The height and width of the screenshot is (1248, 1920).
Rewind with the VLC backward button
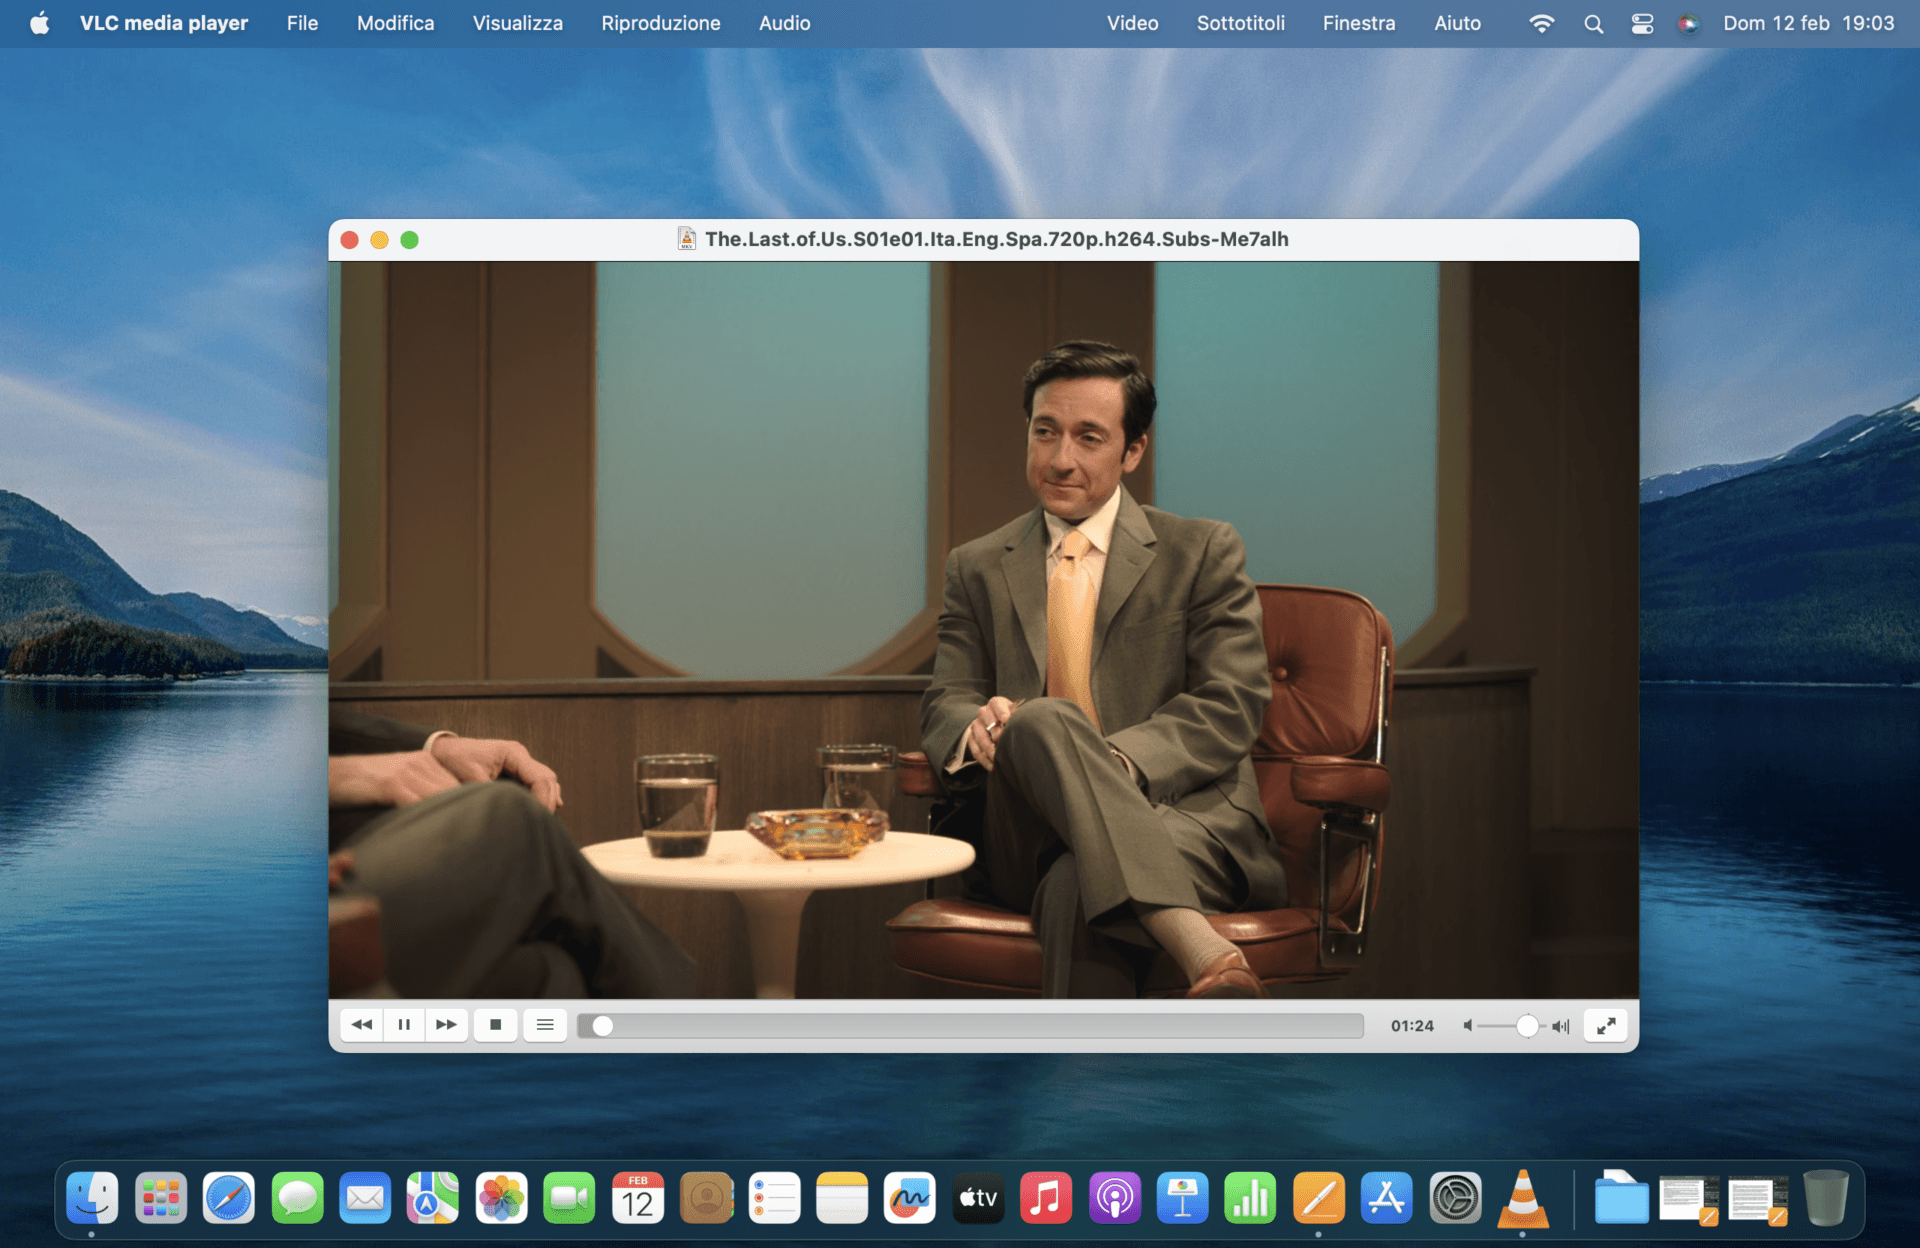pyautogui.click(x=362, y=1025)
